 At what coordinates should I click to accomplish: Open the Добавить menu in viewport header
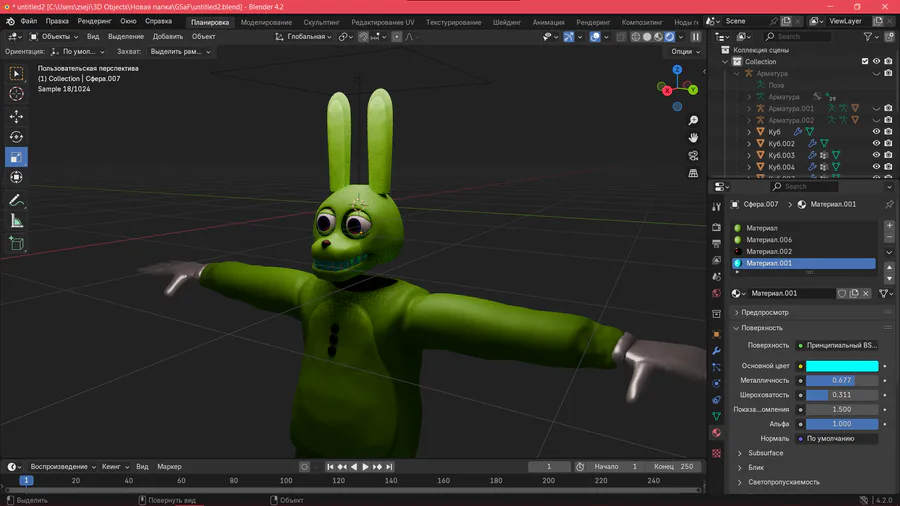[168, 37]
